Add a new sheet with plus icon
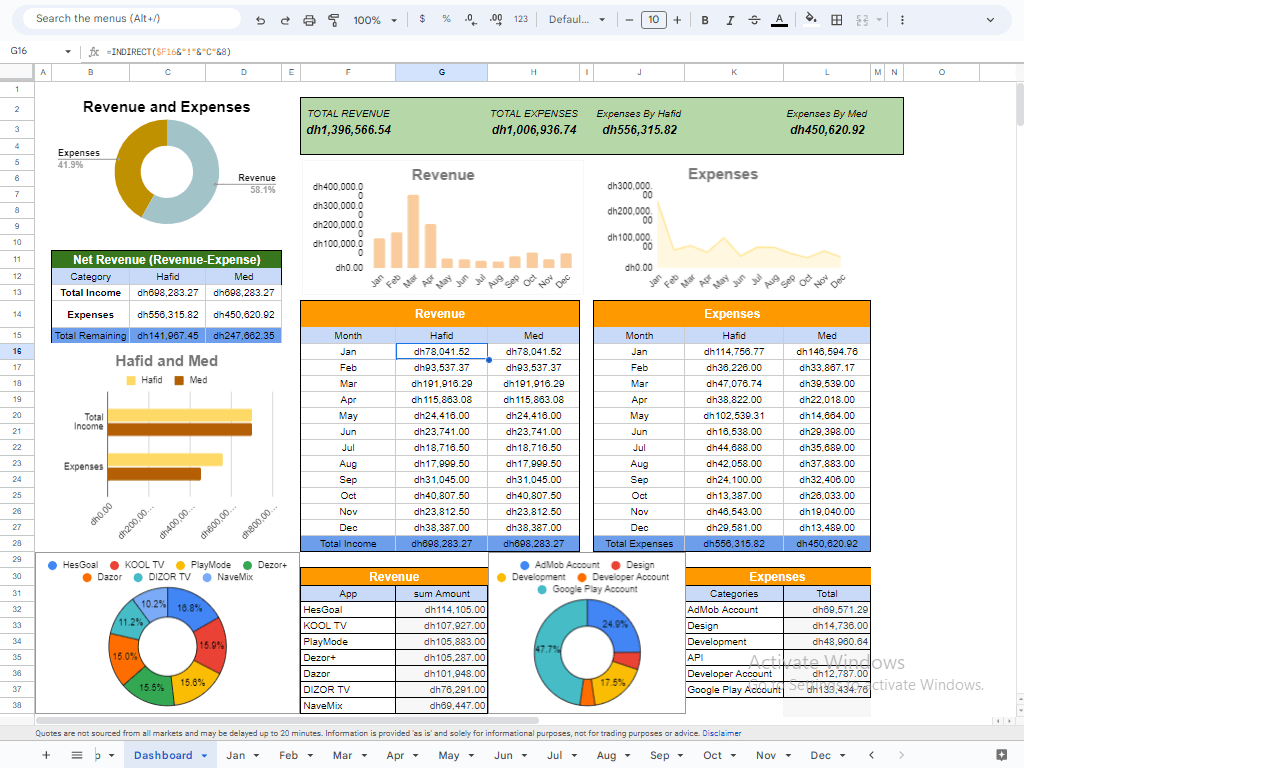 pyautogui.click(x=46, y=755)
